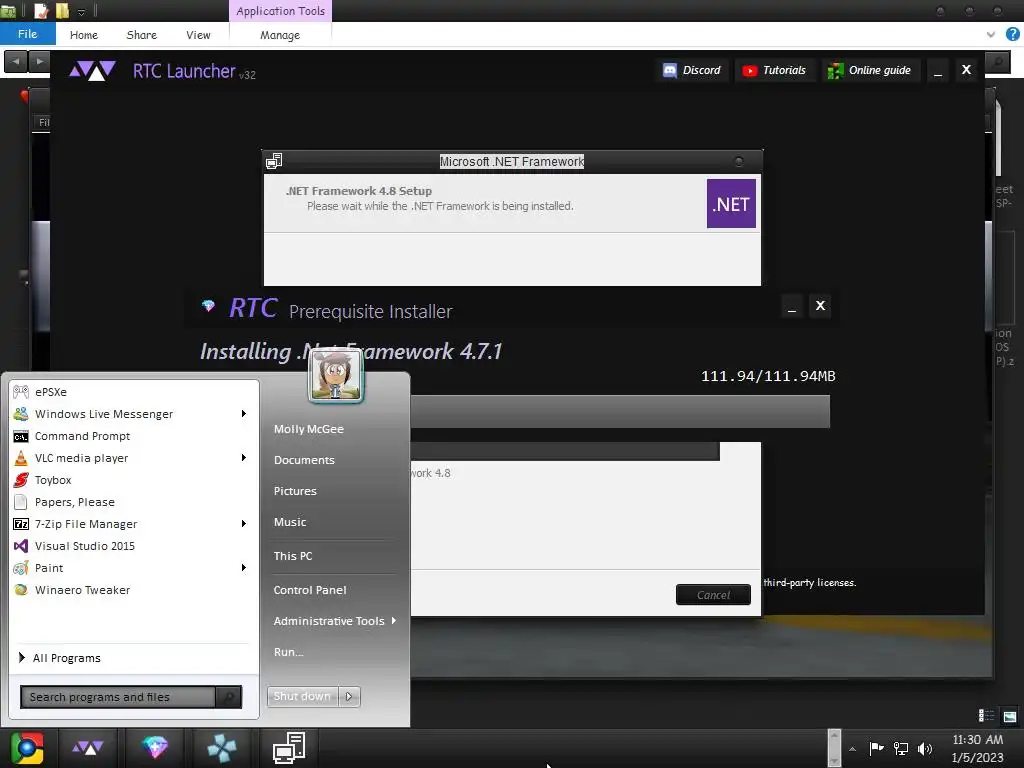Switch Explorer to details view icon
The width and height of the screenshot is (1024, 768).
tap(987, 716)
